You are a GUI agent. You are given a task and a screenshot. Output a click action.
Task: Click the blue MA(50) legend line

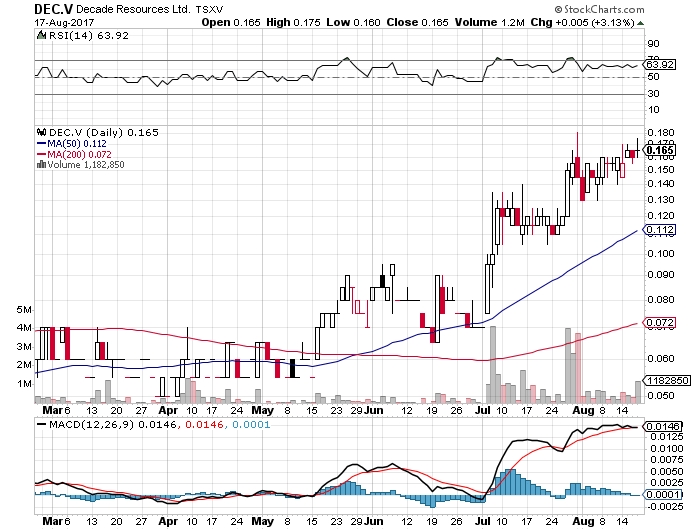(x=42, y=144)
